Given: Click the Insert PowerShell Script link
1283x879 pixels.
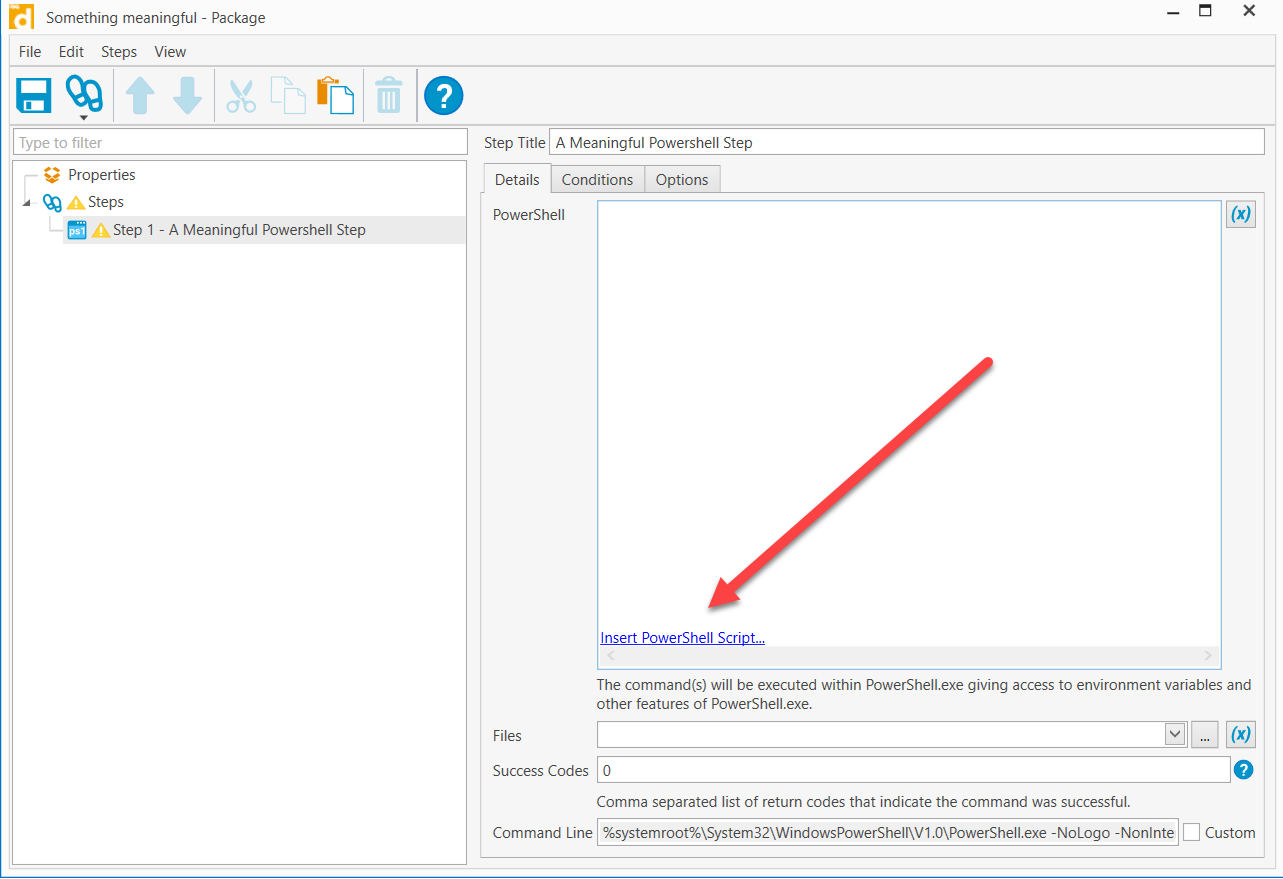Looking at the screenshot, I should (x=682, y=638).
